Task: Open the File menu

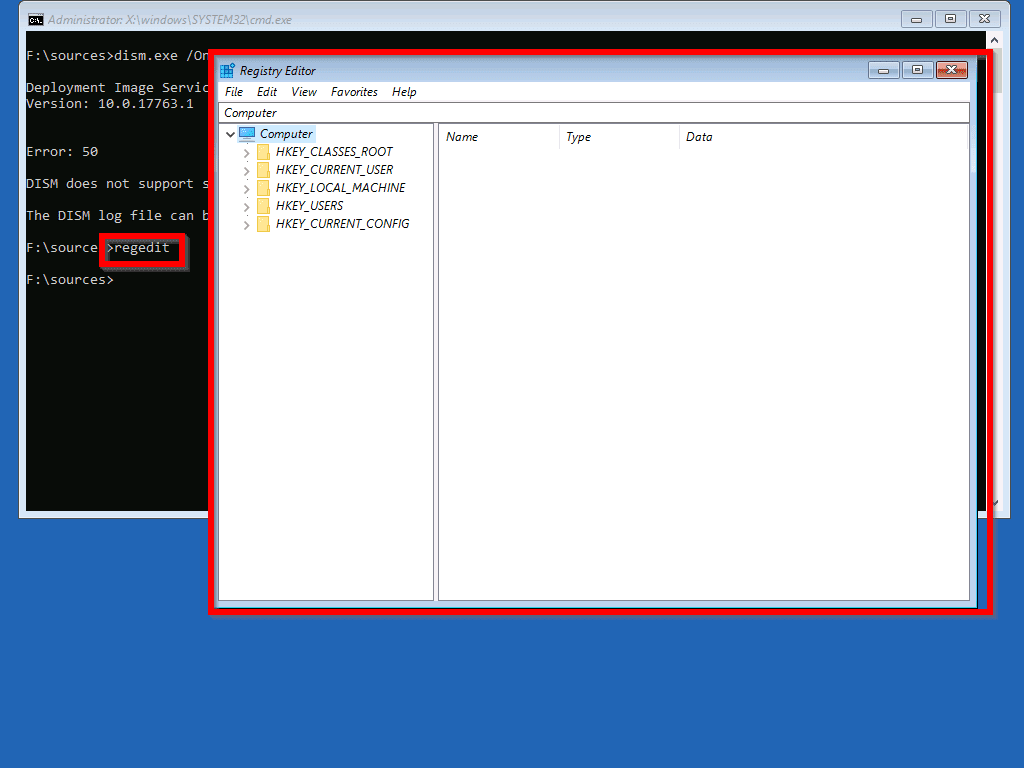Action: (x=234, y=92)
